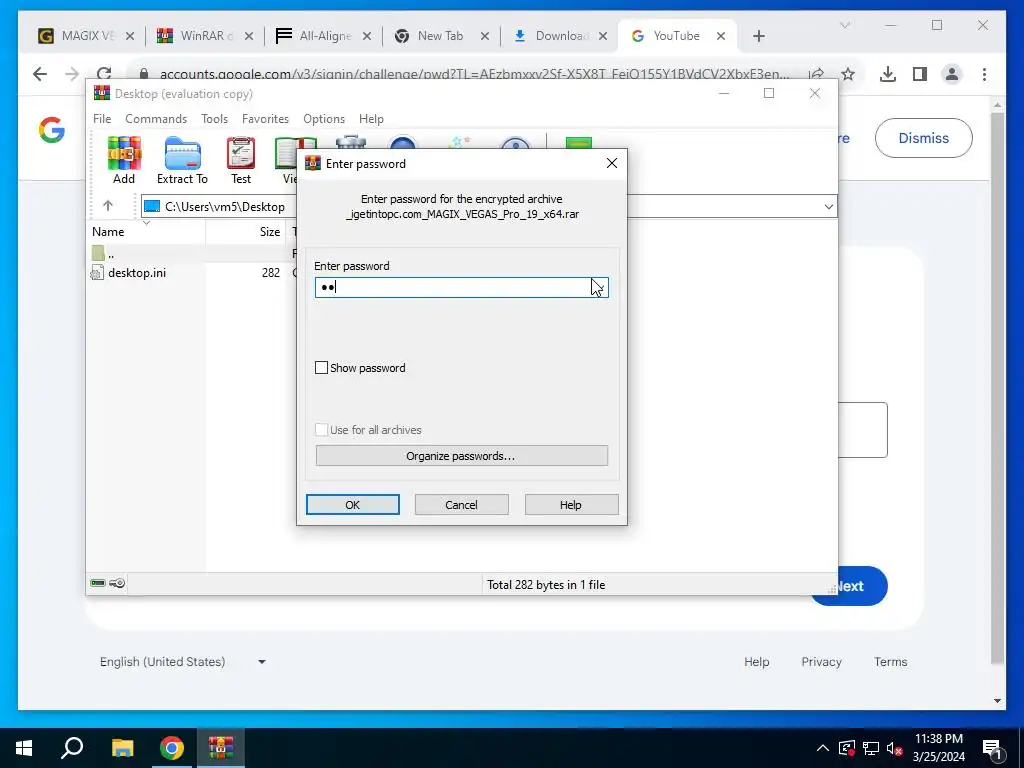
Task: Open the parent folder '..' entry
Action: [x=103, y=253]
